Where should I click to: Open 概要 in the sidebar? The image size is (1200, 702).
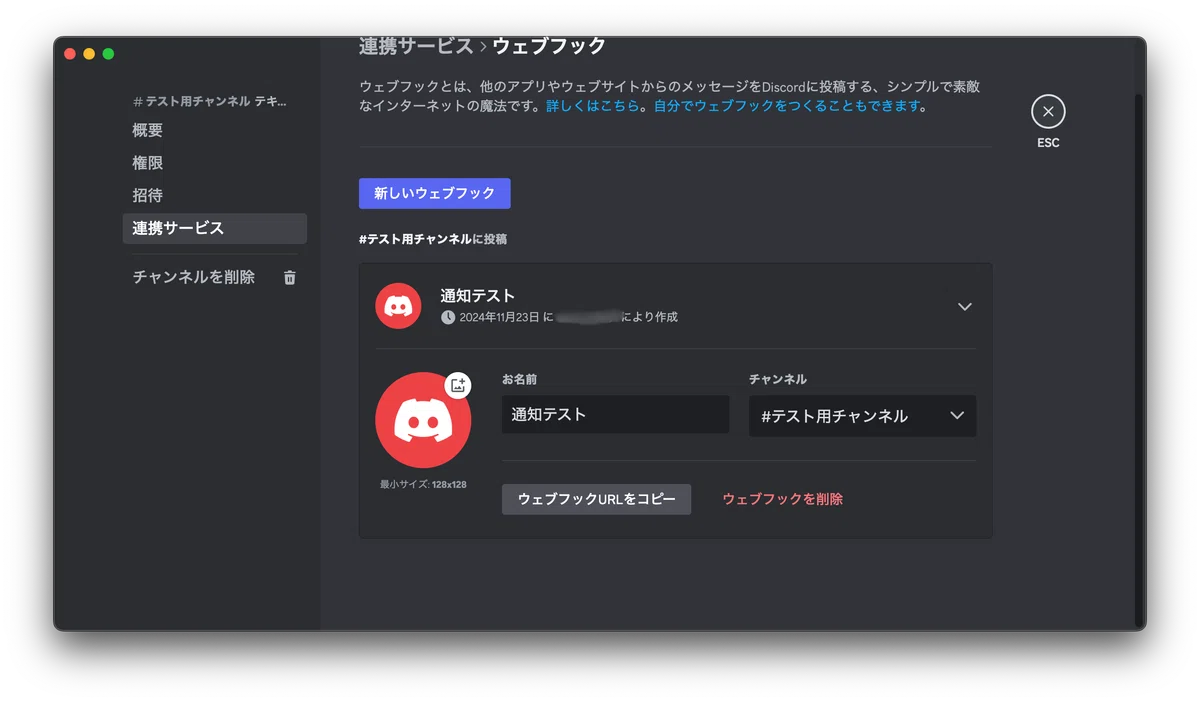[x=215, y=130]
